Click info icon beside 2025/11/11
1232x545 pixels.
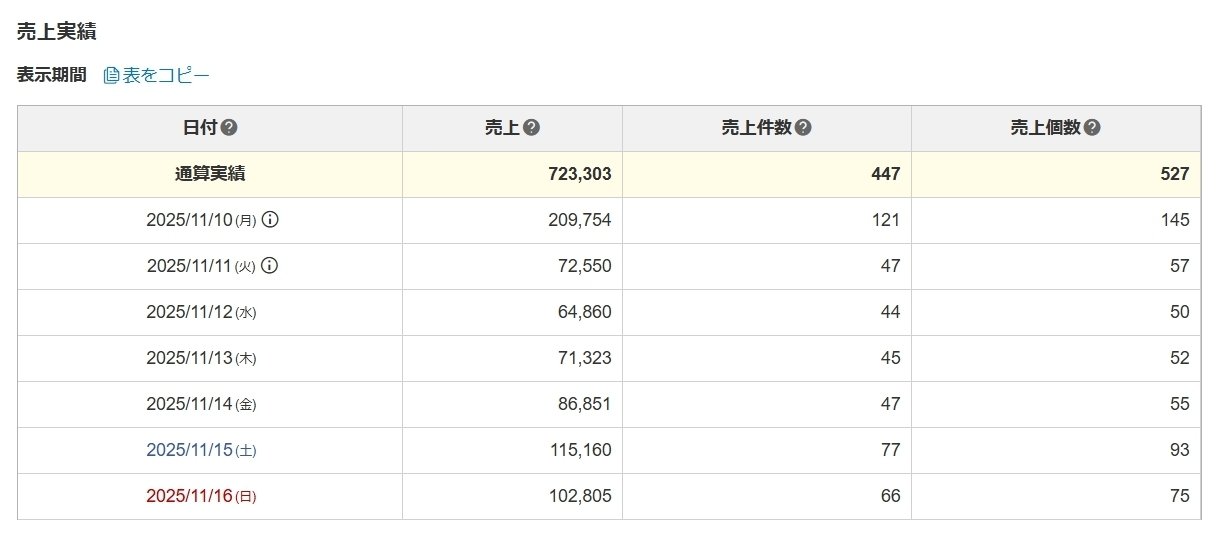tap(269, 266)
